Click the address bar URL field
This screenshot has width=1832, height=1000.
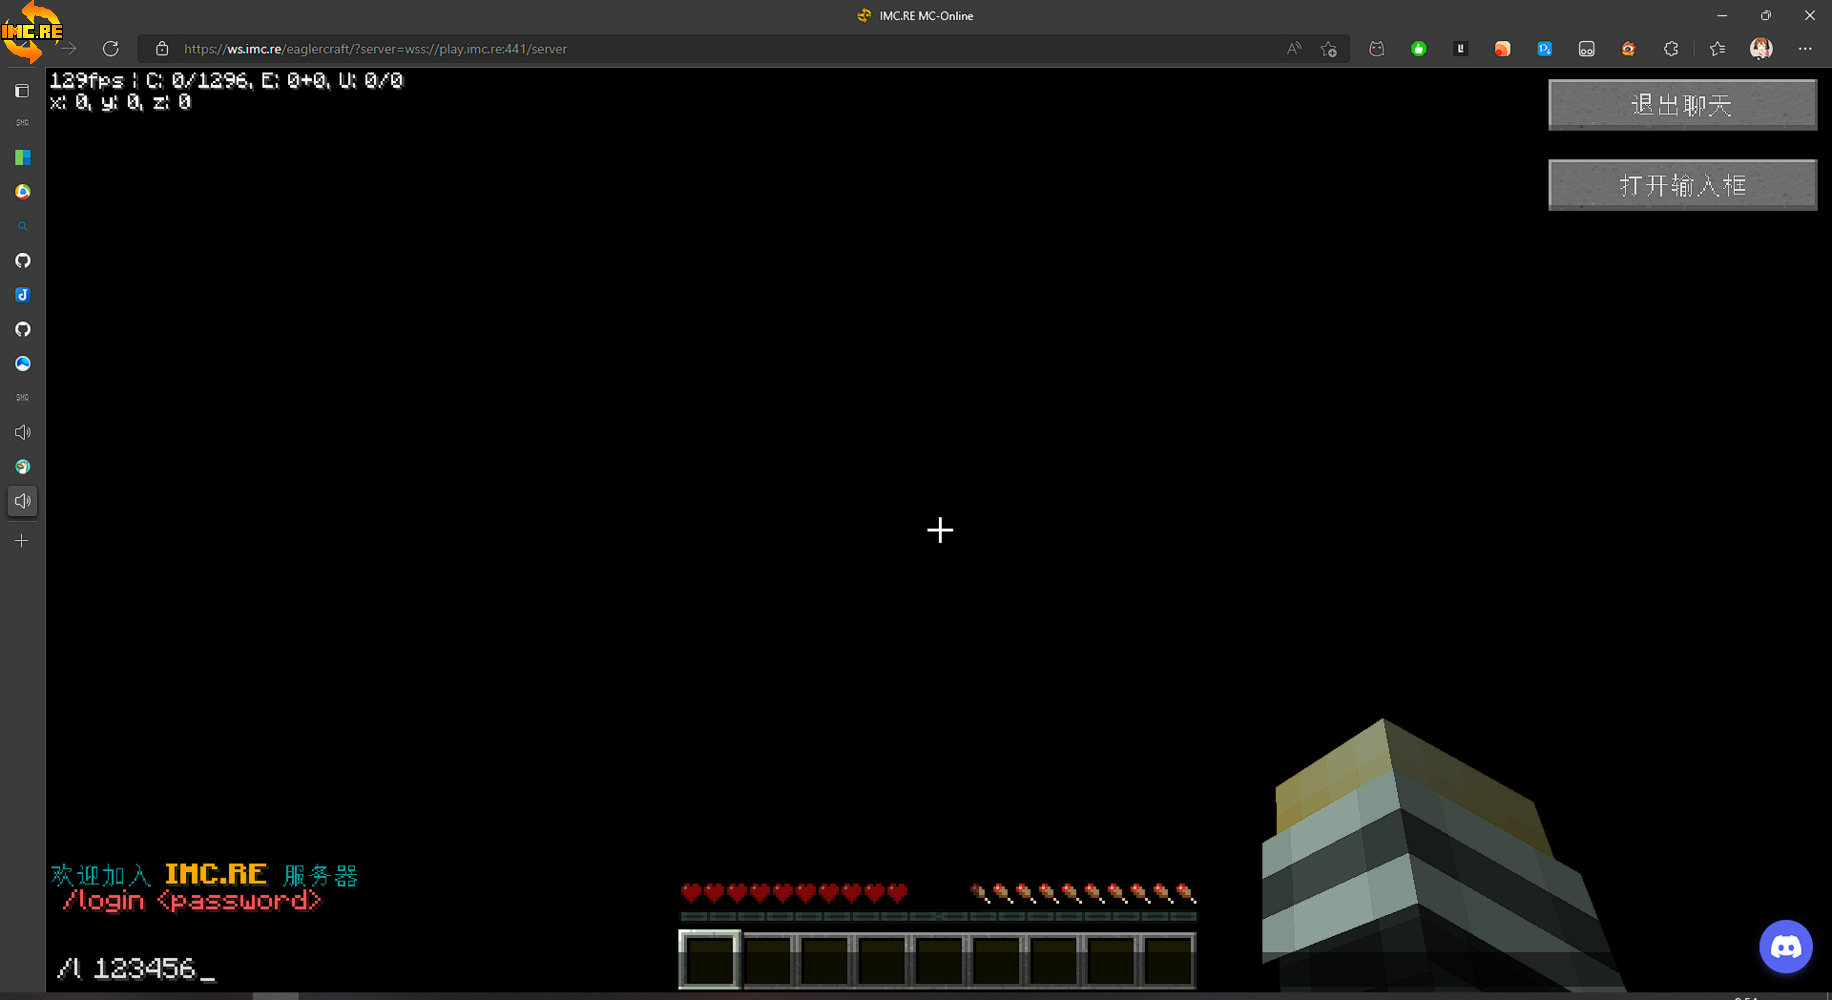tap(700, 49)
